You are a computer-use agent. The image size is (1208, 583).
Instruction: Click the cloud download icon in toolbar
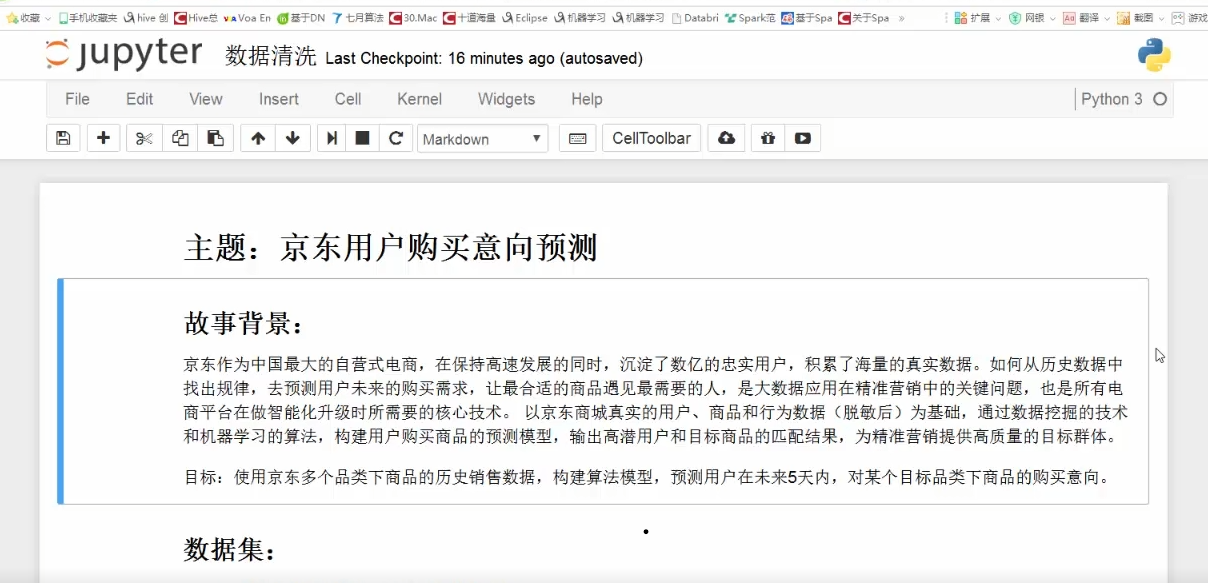click(x=727, y=139)
